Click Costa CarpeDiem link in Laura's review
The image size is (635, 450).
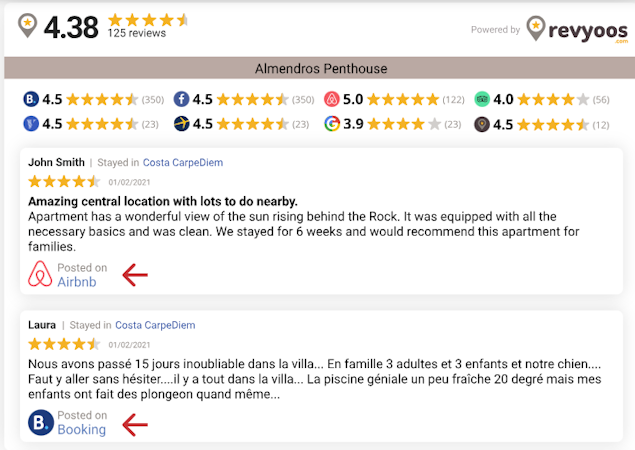point(155,325)
